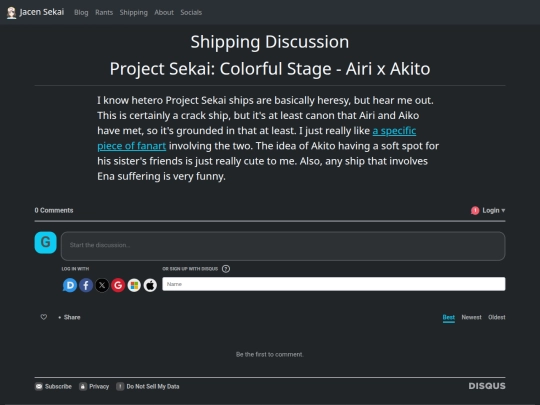
Task: Click the 0 Comments counter
Action: point(54,210)
